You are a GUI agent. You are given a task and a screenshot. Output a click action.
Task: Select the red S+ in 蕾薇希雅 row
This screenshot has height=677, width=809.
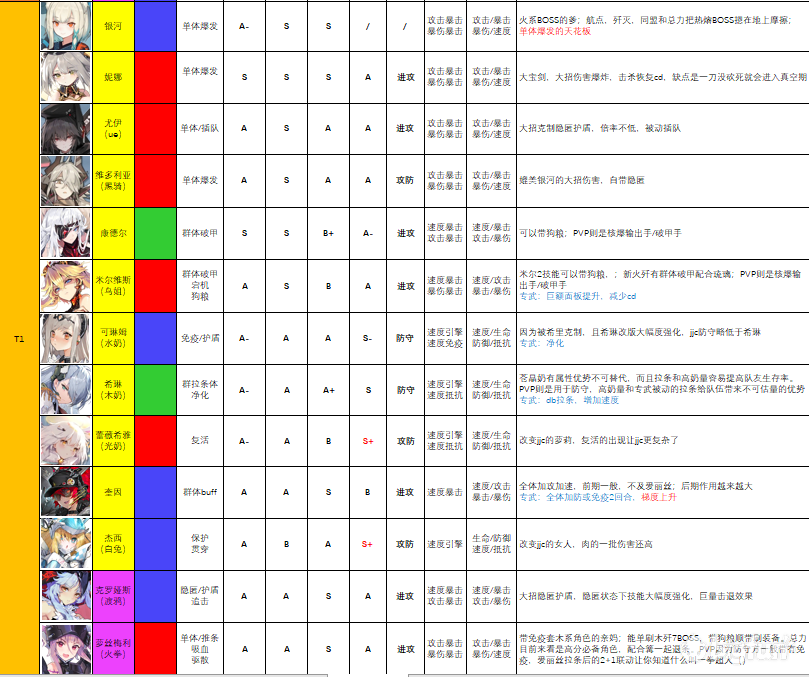click(x=368, y=441)
